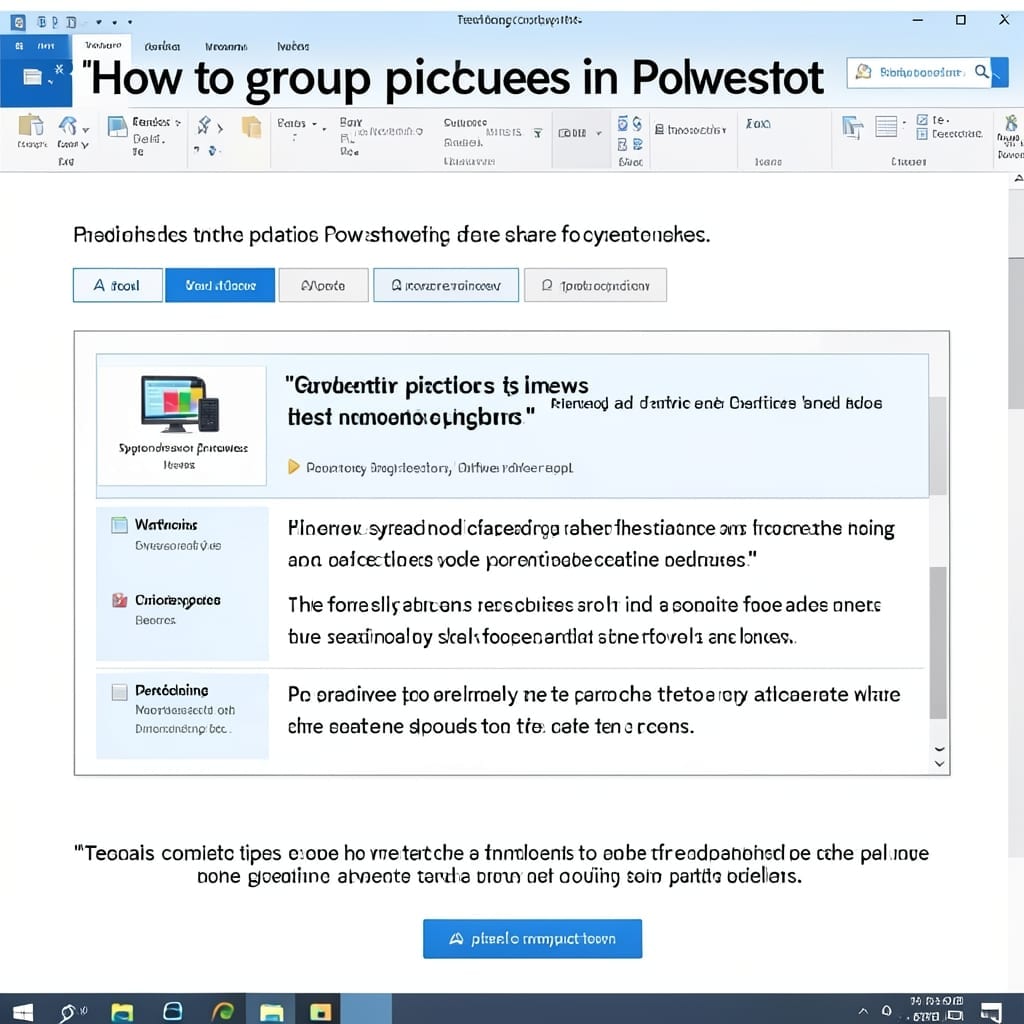Click the red icon beside 'Cnioiexpotes'
1024x1024 pixels.
[x=120, y=600]
